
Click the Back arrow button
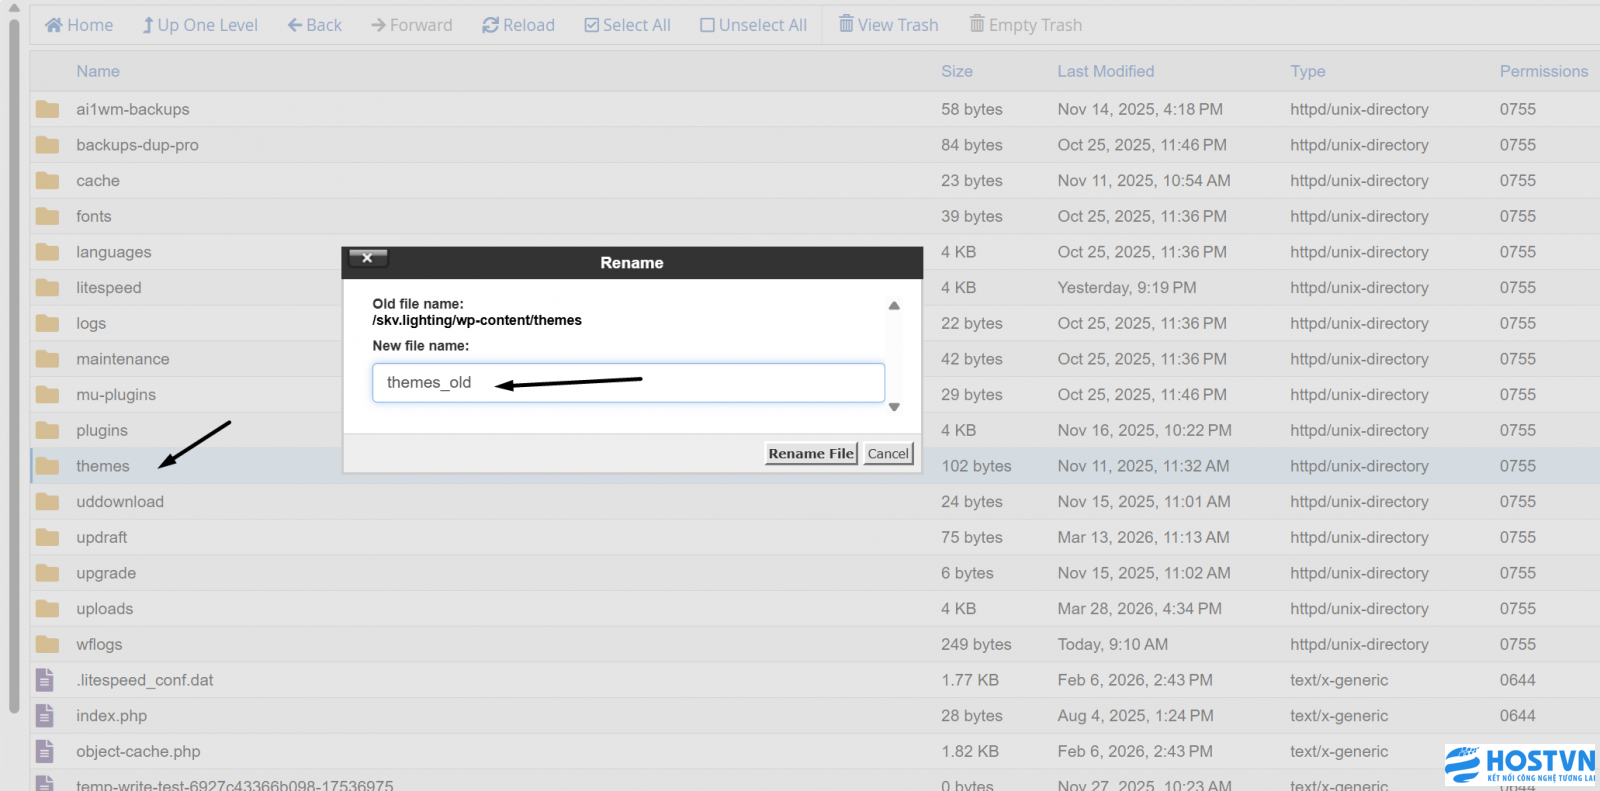pyautogui.click(x=314, y=25)
